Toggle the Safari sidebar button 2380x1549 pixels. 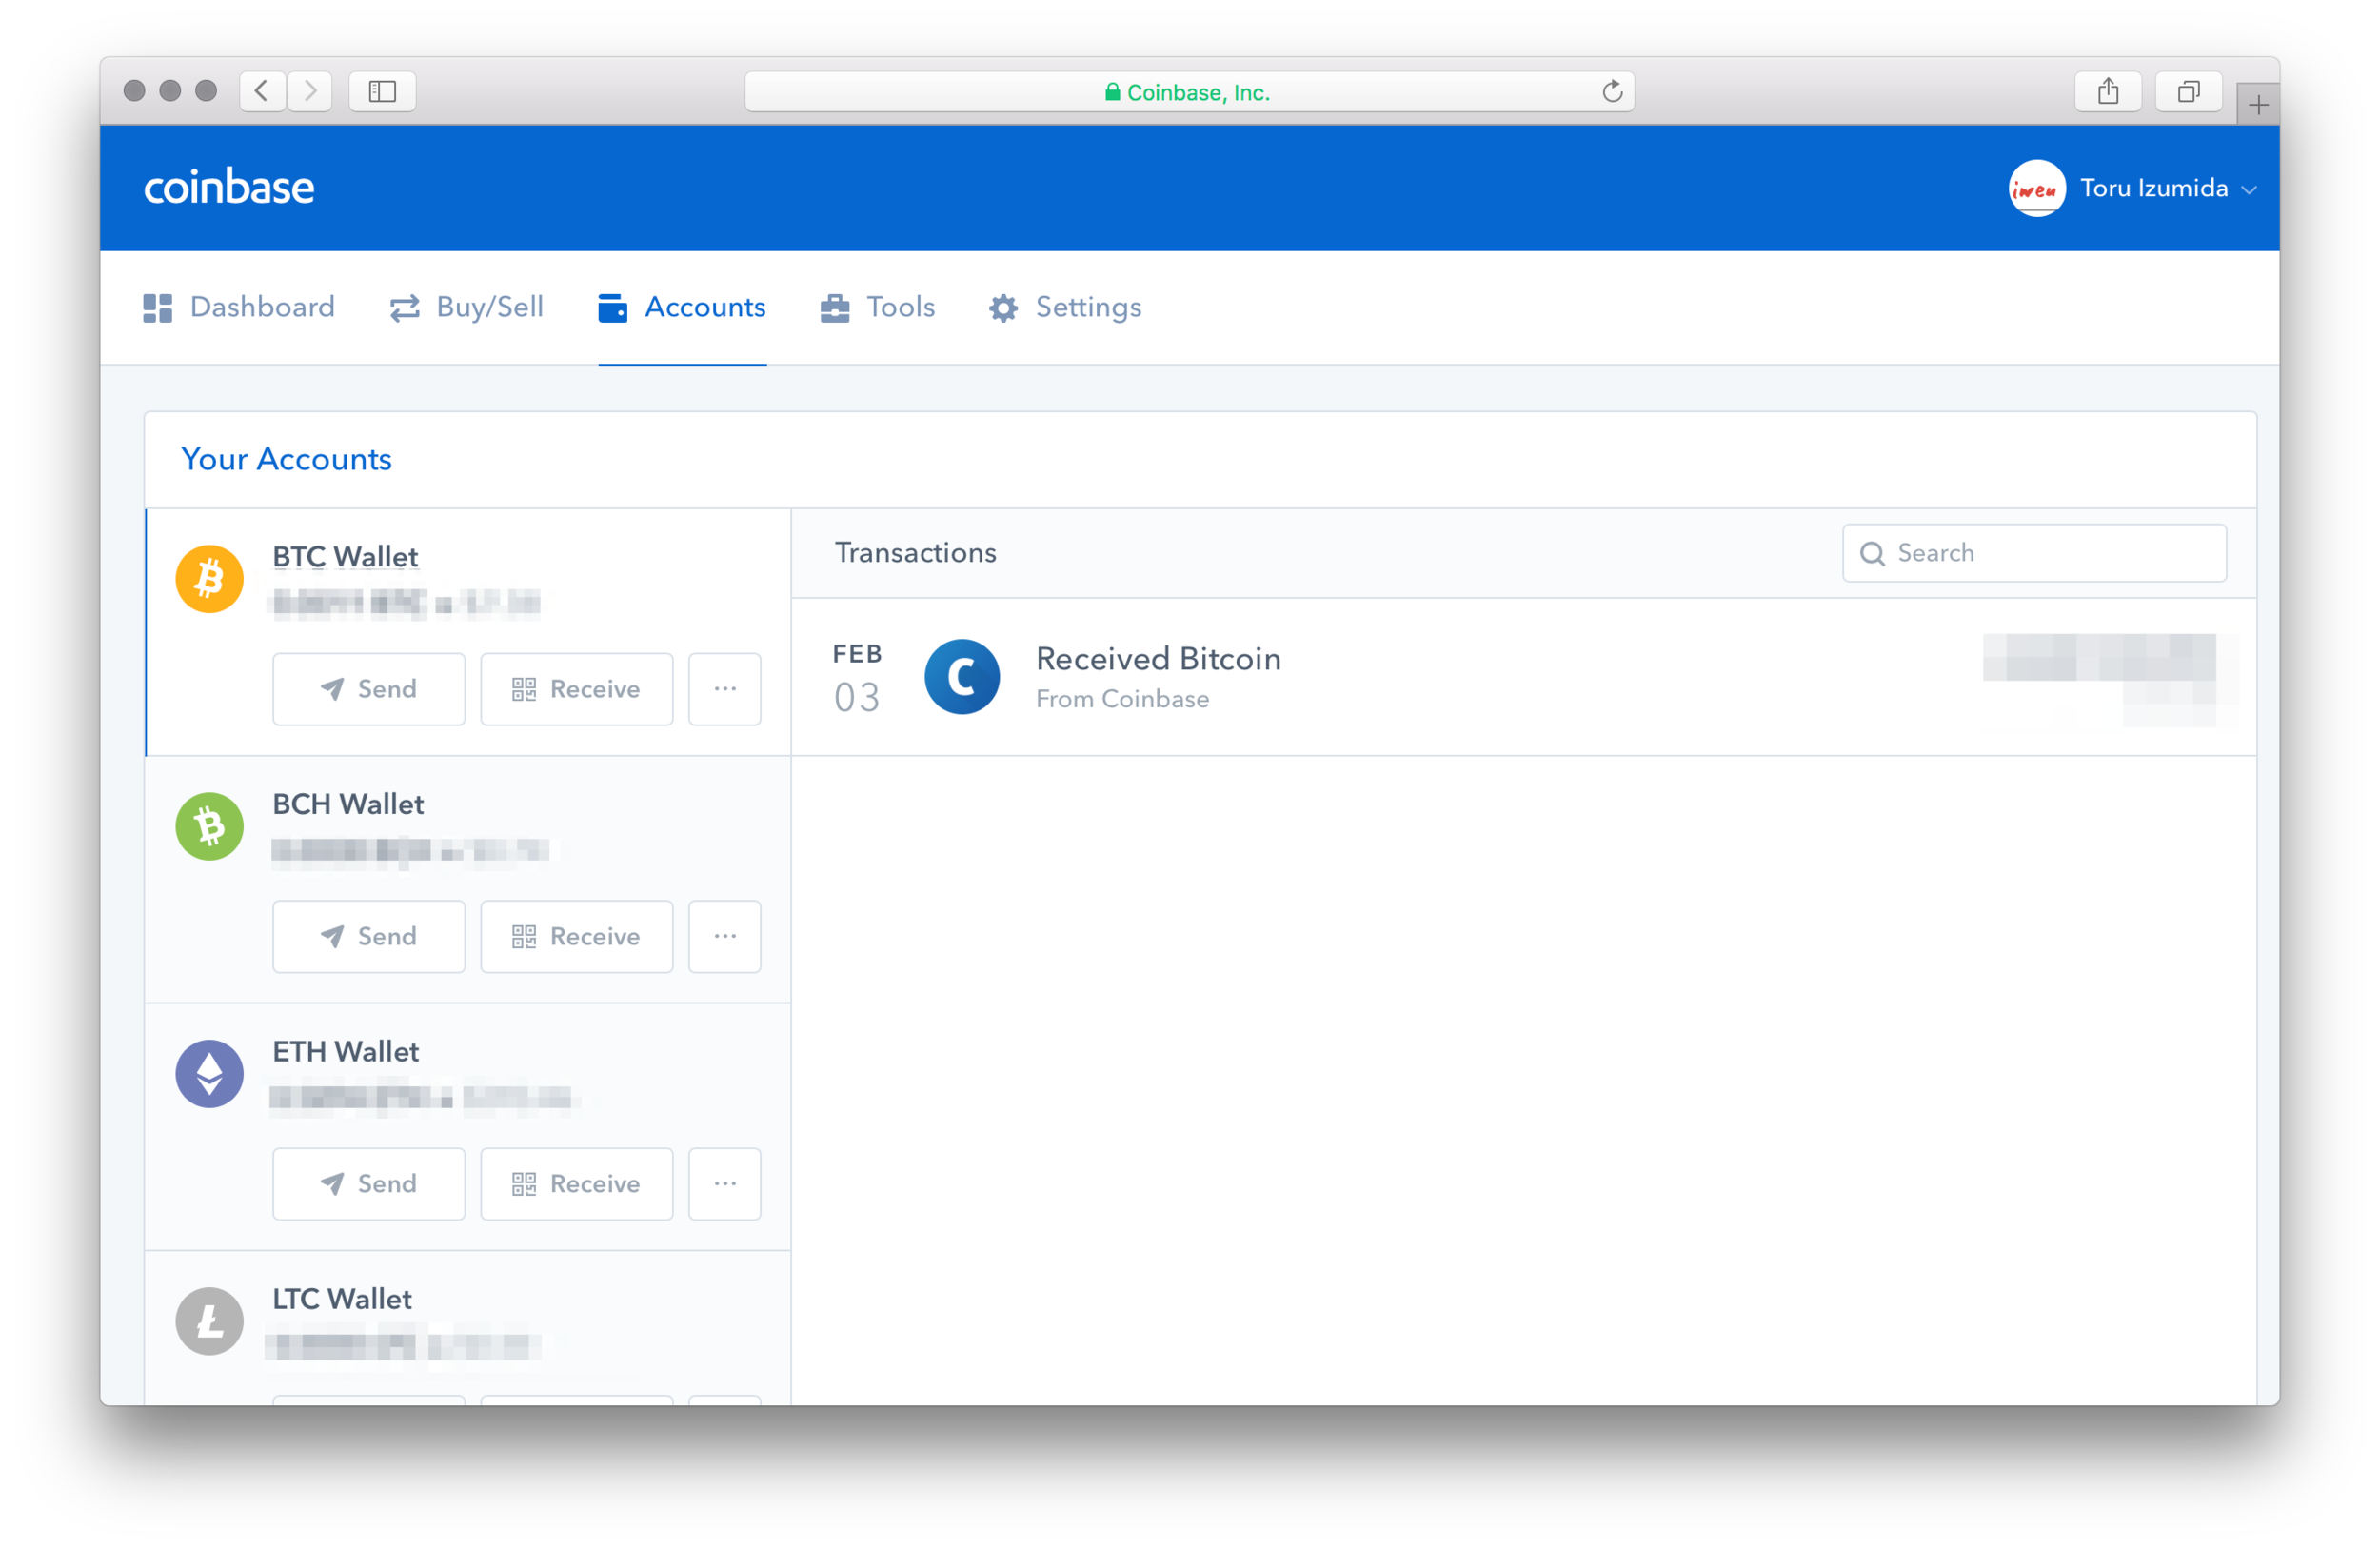(382, 91)
